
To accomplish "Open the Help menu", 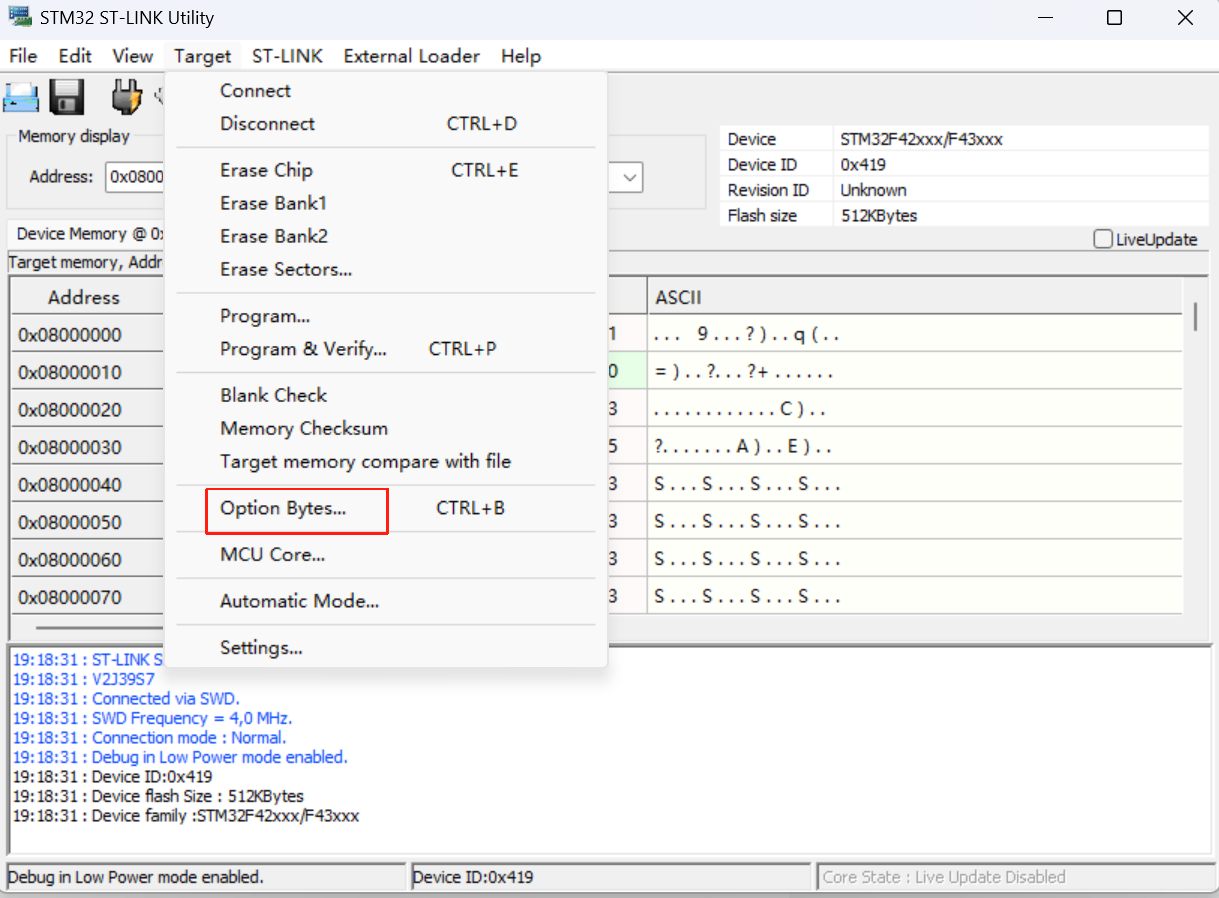I will point(521,56).
